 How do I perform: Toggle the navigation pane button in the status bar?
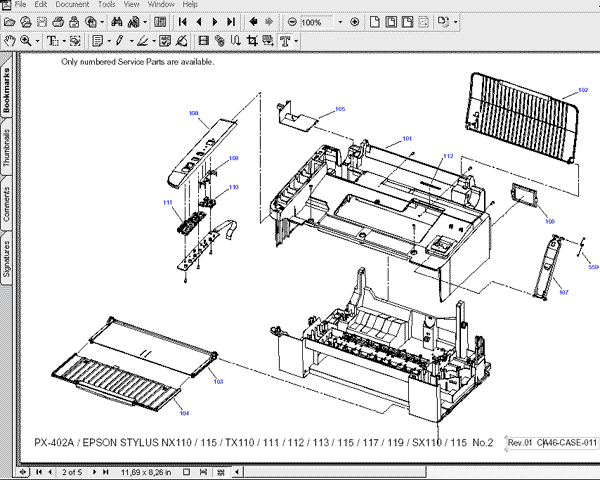tap(23, 472)
